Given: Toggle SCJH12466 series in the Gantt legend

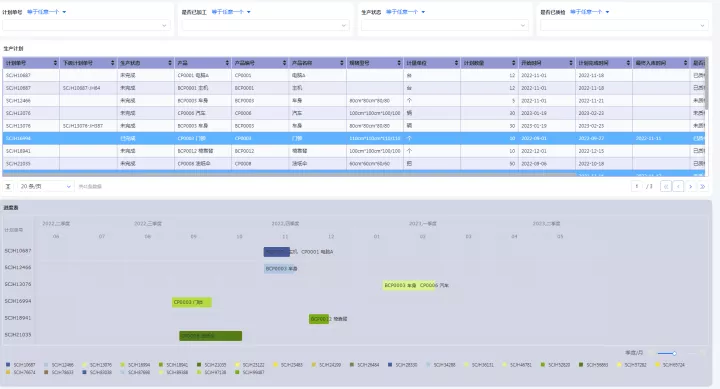Looking at the screenshot, I should pos(59,365).
